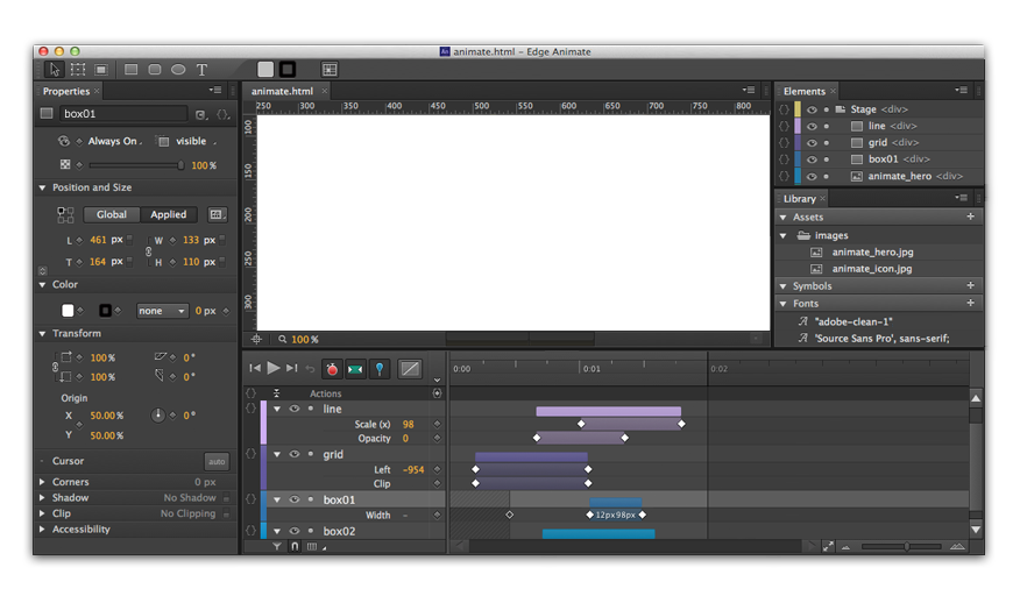Select the Text tool
Viewport: 1020px width, 603px height.
click(201, 70)
